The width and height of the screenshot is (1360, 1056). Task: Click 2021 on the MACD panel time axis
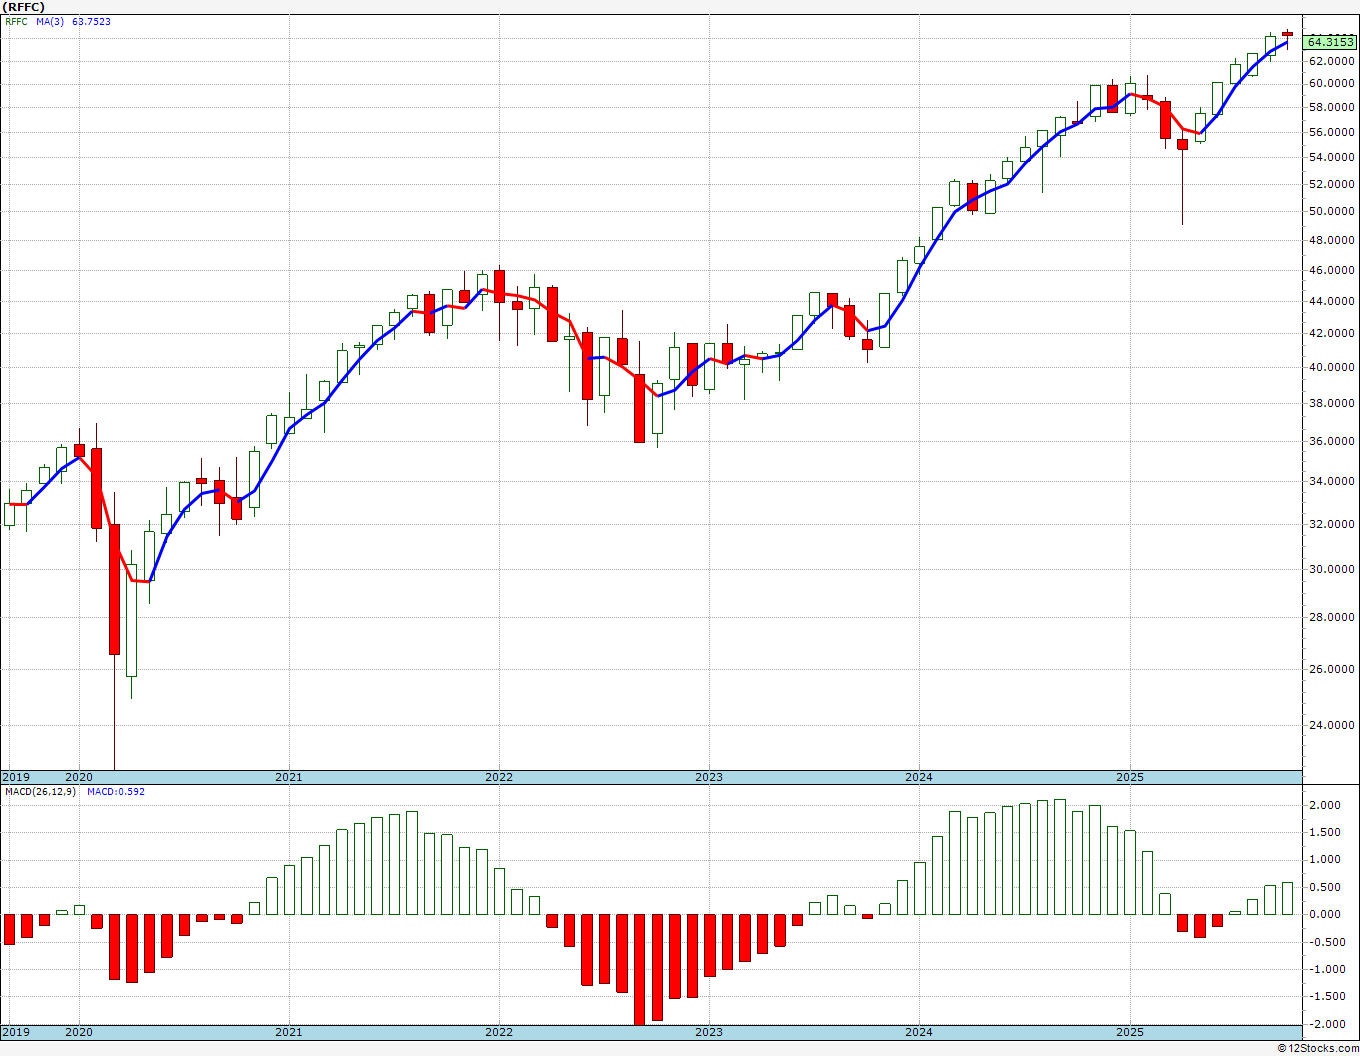click(x=288, y=1032)
